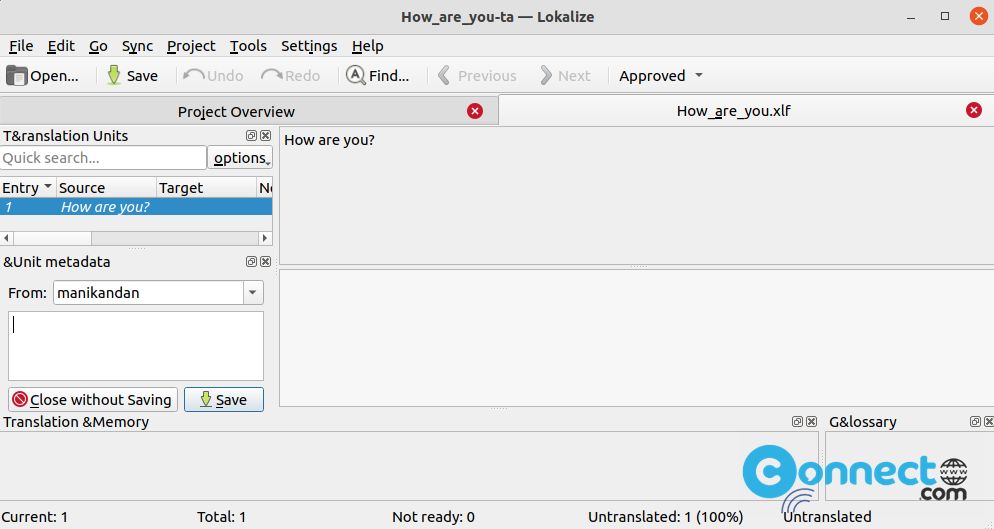Sort by the Entry column header
The image size is (994, 529).
tap(27, 188)
